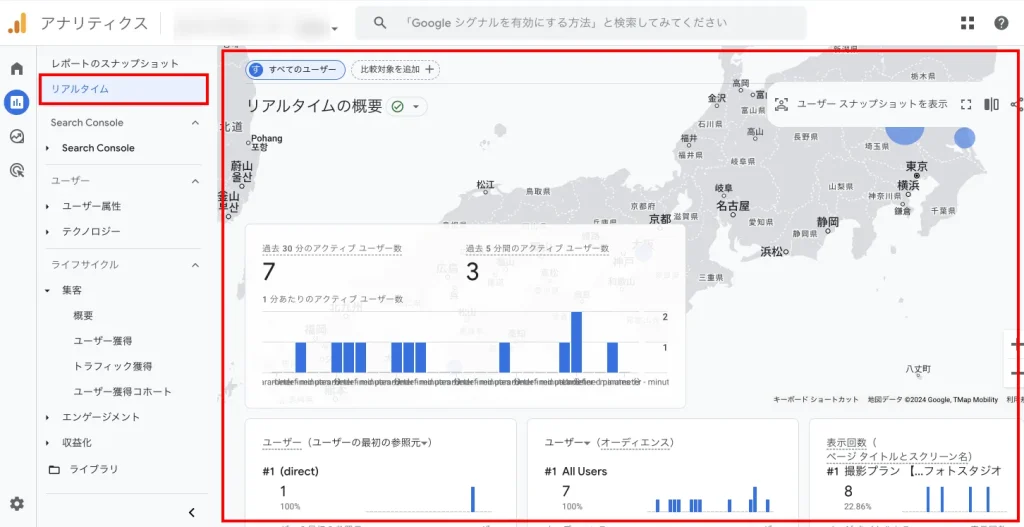Click the share report icon
The width and height of the screenshot is (1024, 527).
(x=1016, y=104)
